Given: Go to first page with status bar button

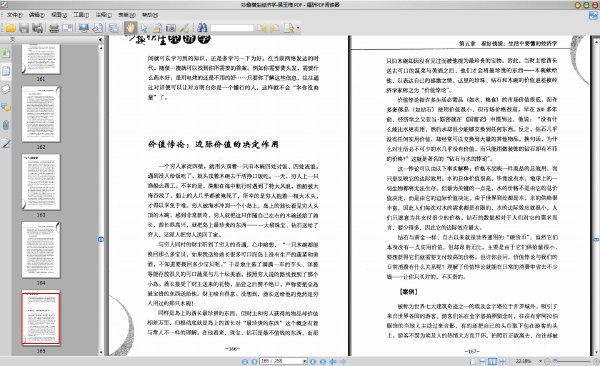Looking at the screenshot, I should (x=245, y=361).
